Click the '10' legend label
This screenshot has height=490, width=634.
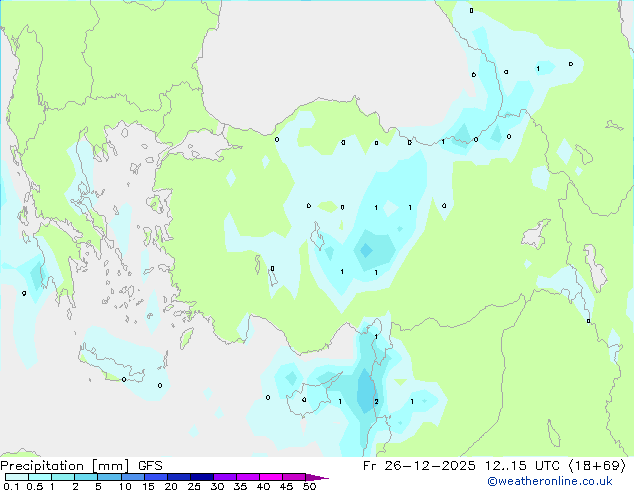[x=125, y=486]
